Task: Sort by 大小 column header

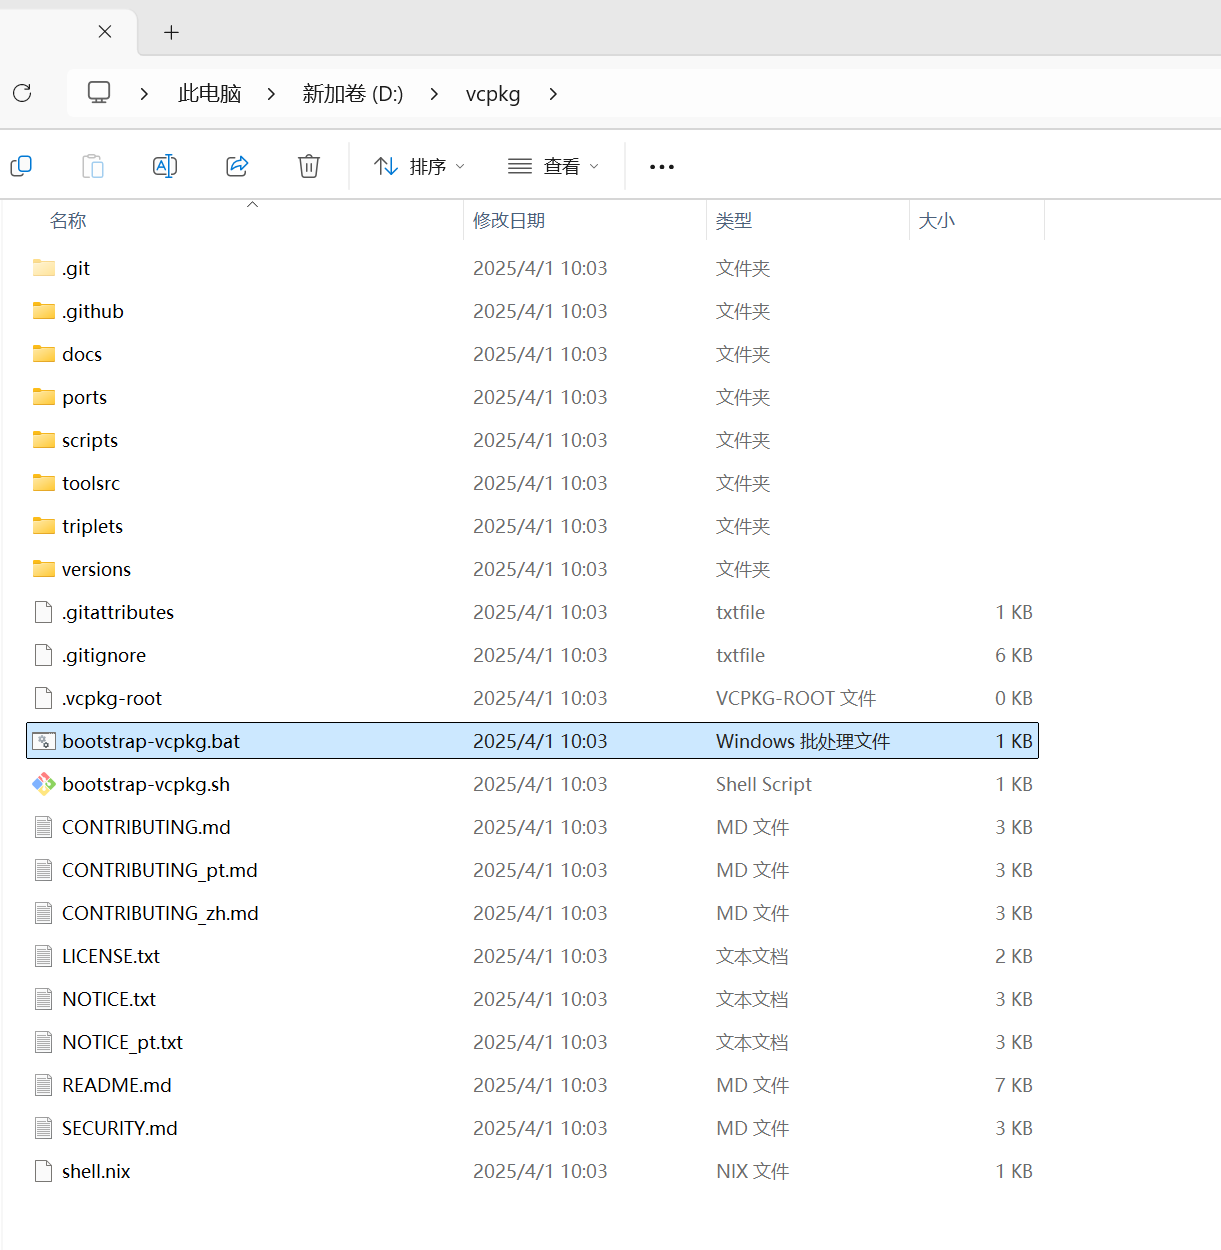Action: click(x=937, y=220)
